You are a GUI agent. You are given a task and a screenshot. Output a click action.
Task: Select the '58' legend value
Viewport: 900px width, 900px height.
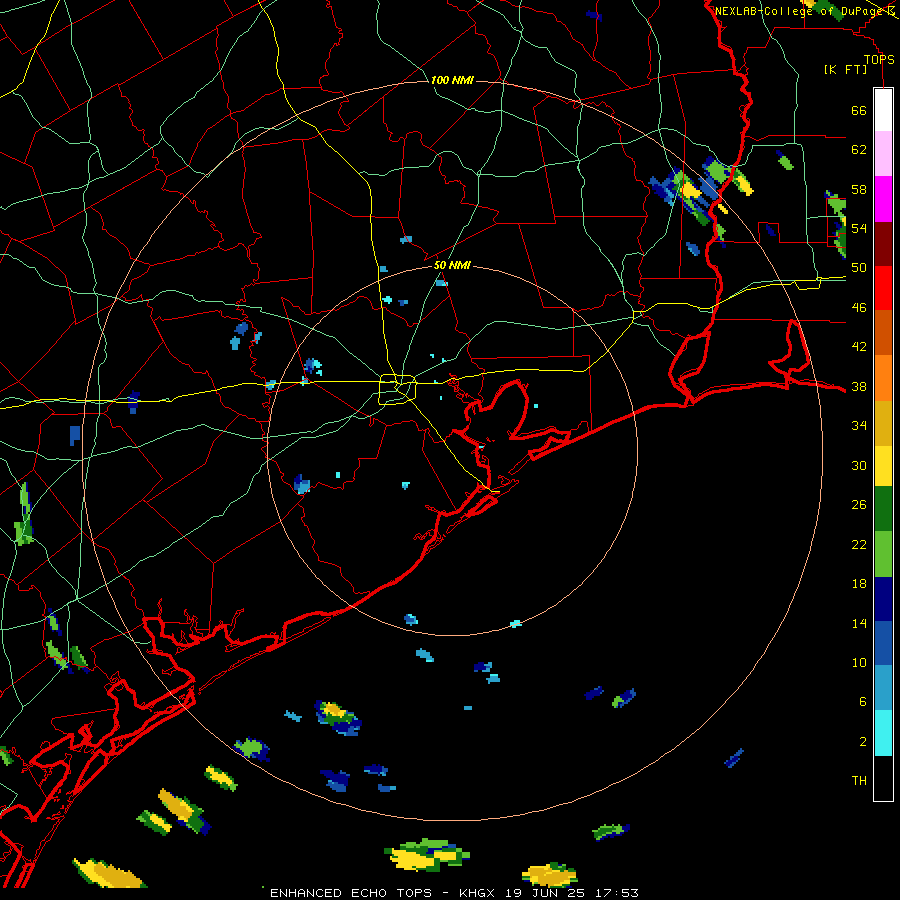tap(859, 189)
